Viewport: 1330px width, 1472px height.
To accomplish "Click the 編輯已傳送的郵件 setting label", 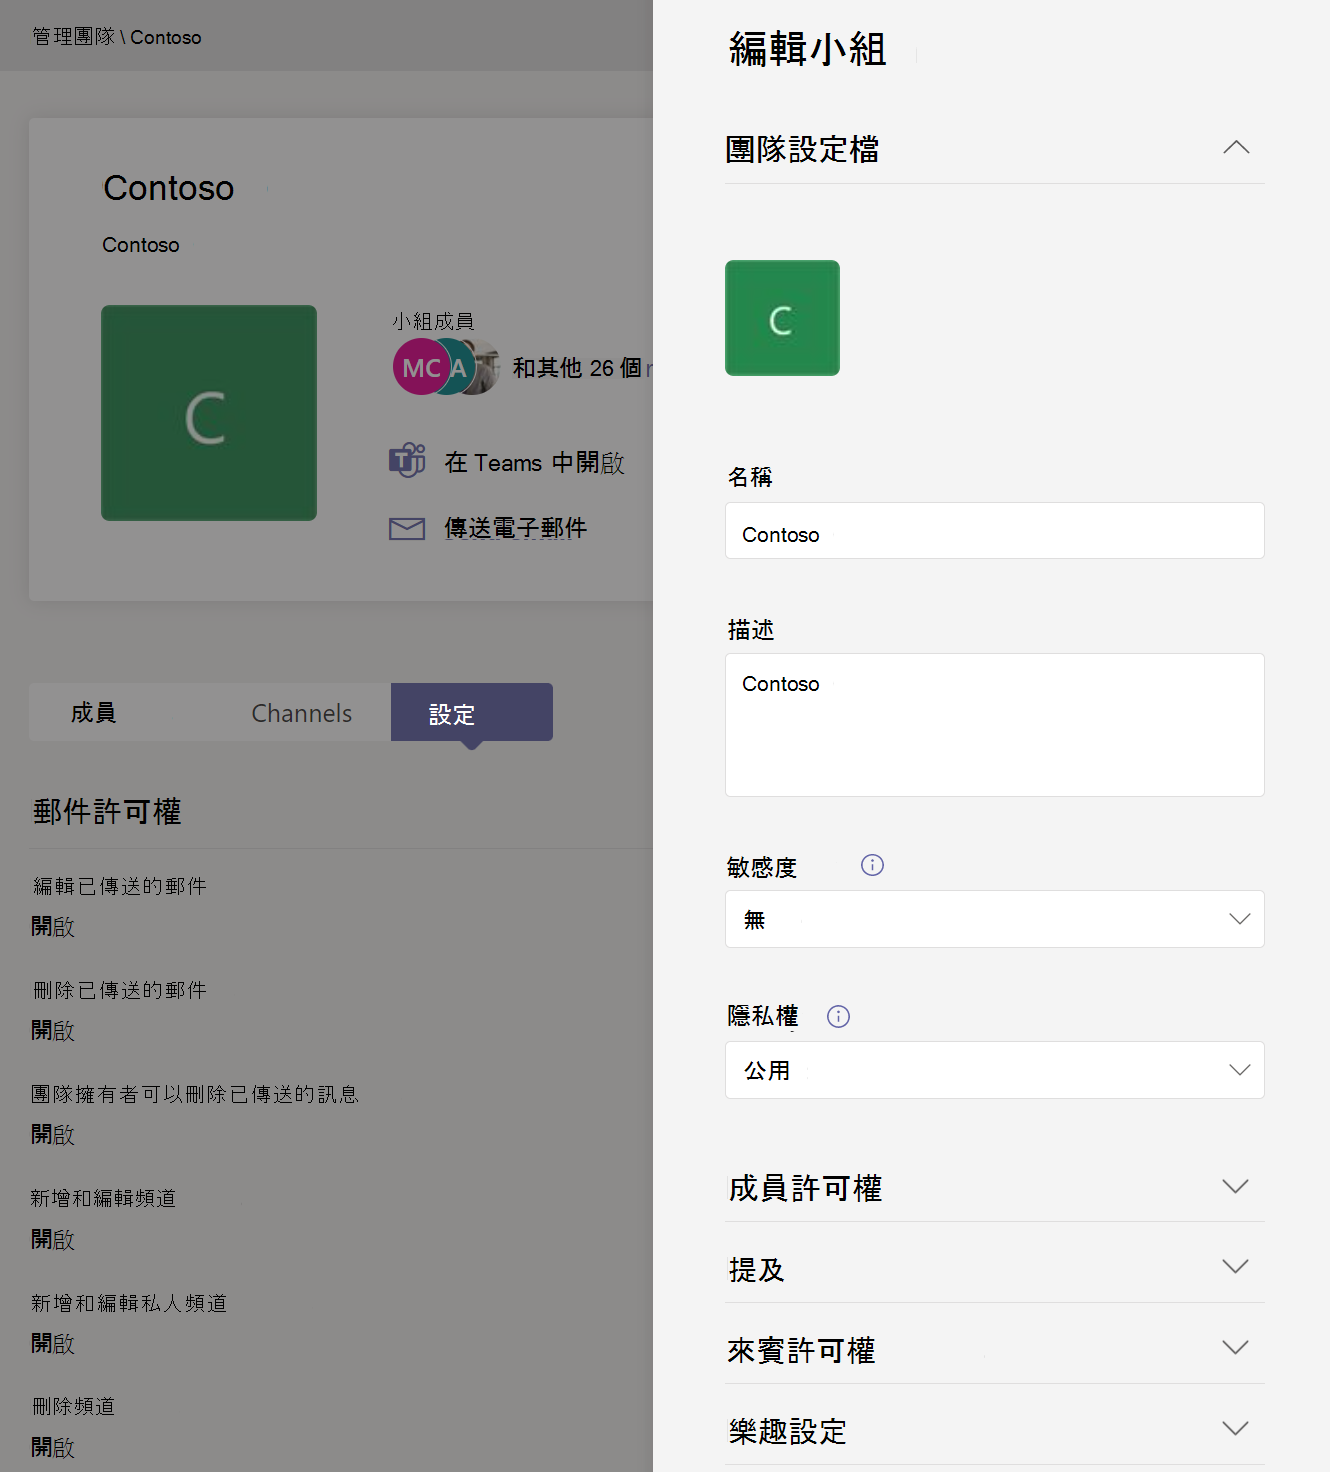I will (120, 886).
